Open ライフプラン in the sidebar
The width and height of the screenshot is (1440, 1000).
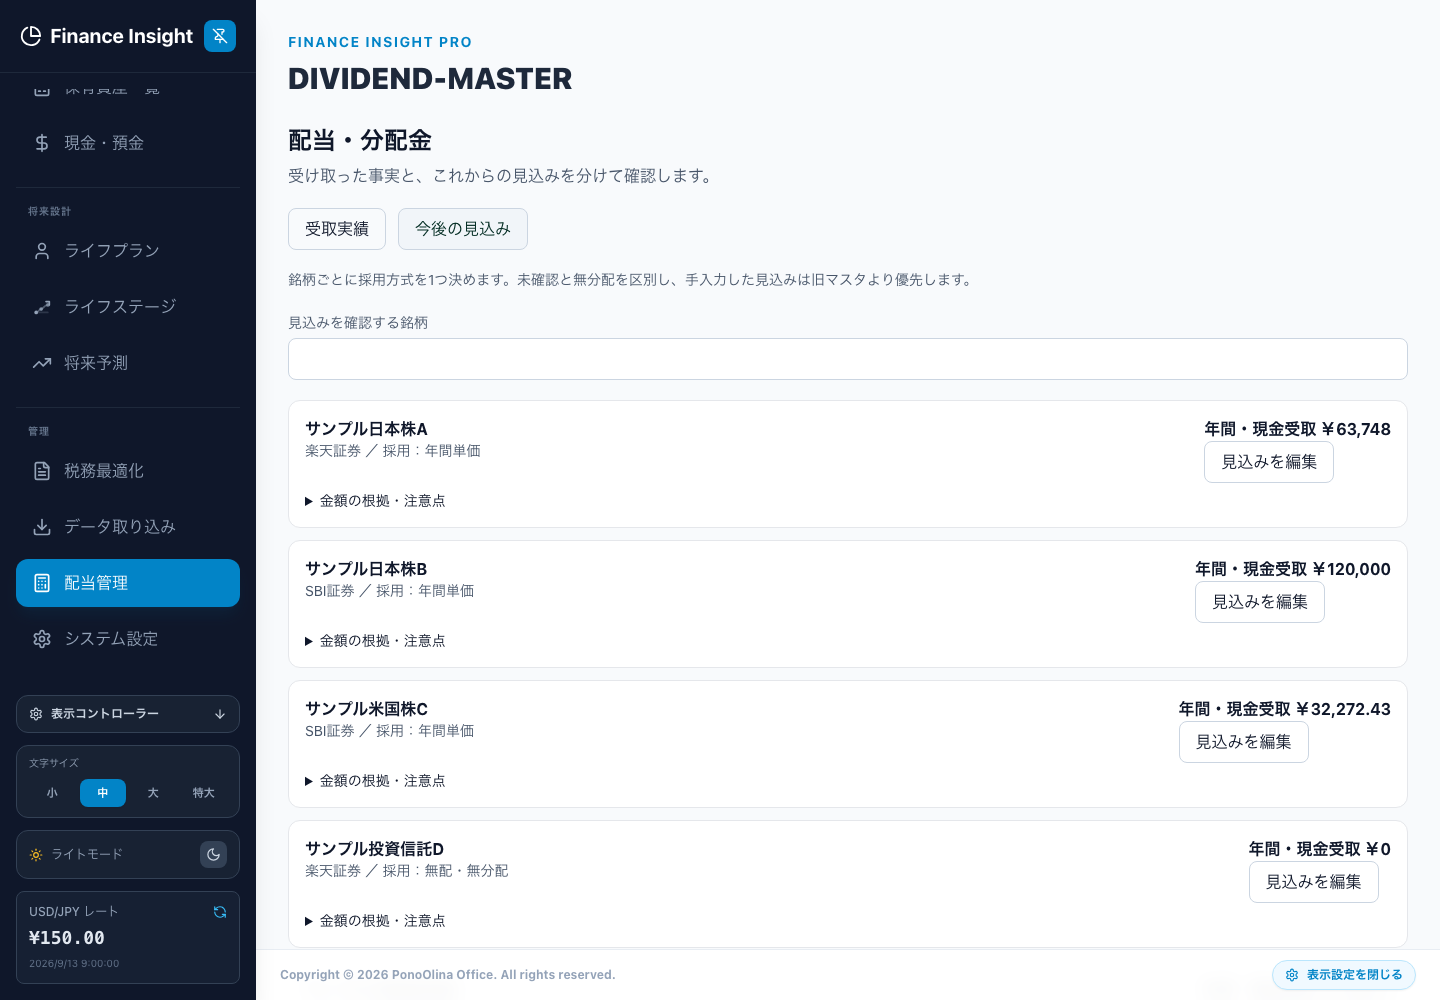point(128,251)
